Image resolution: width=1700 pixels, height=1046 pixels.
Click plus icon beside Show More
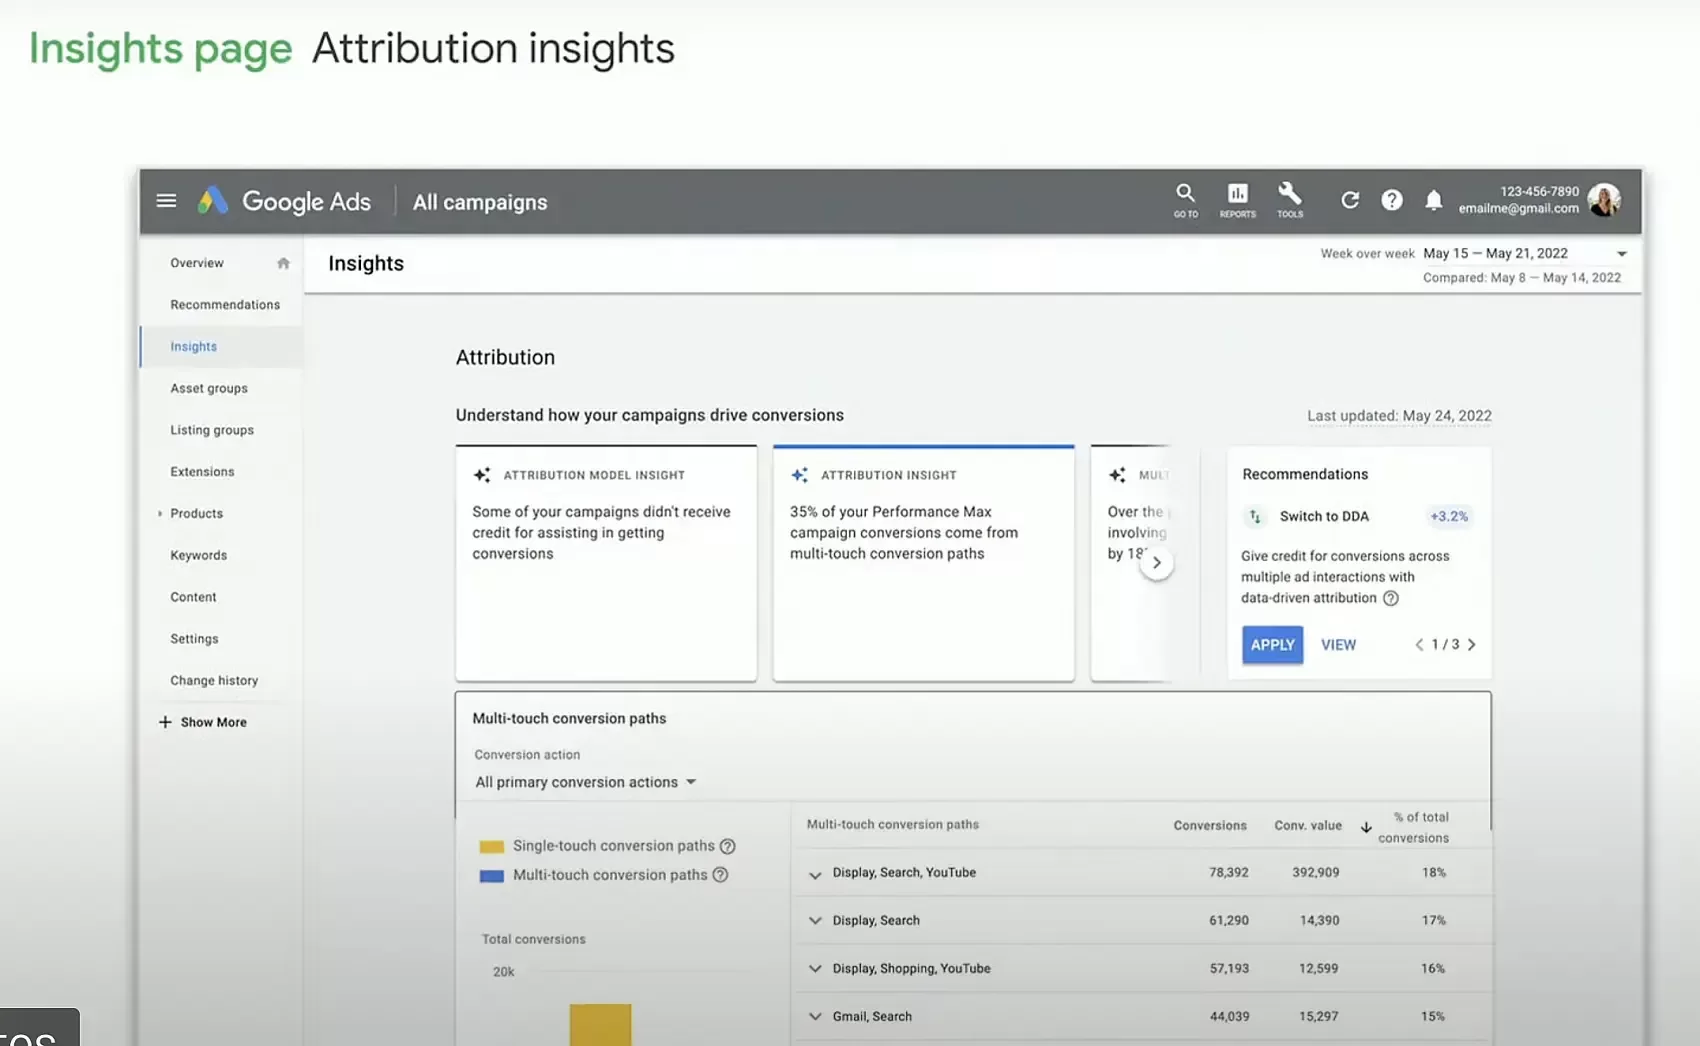[165, 722]
